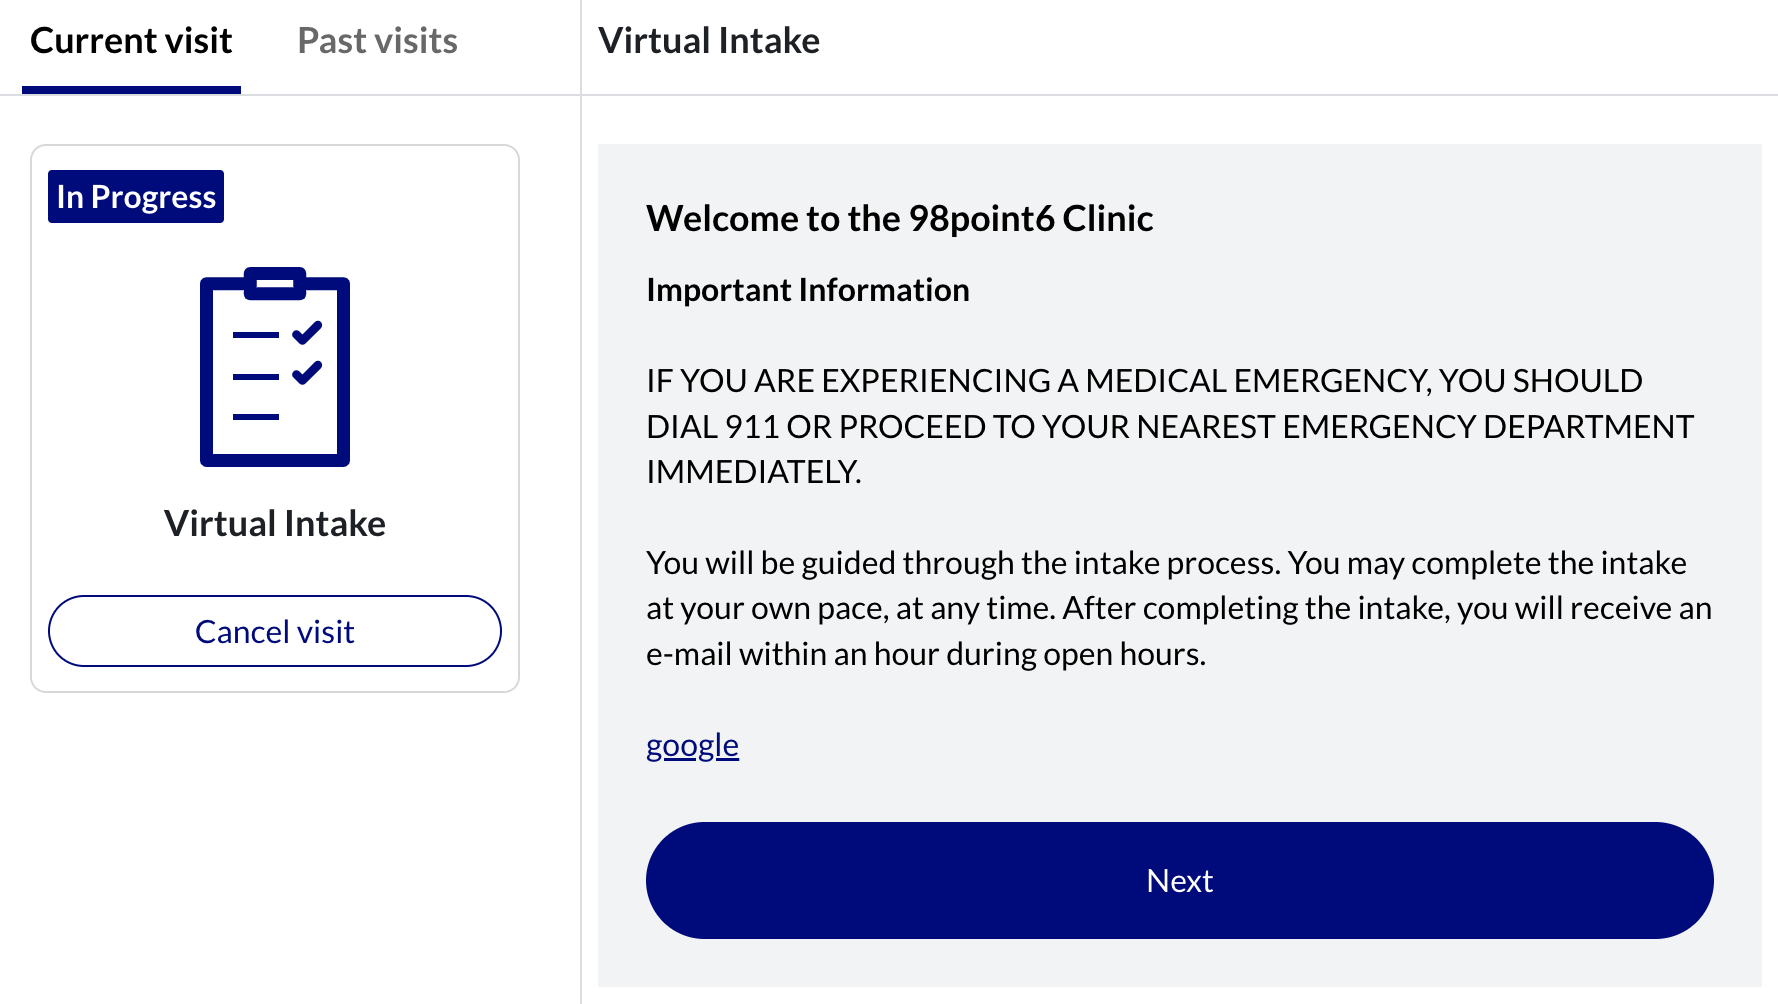The width and height of the screenshot is (1778, 1004).
Task: Click the e-mail within an hour sentence
Action: [x=926, y=654]
